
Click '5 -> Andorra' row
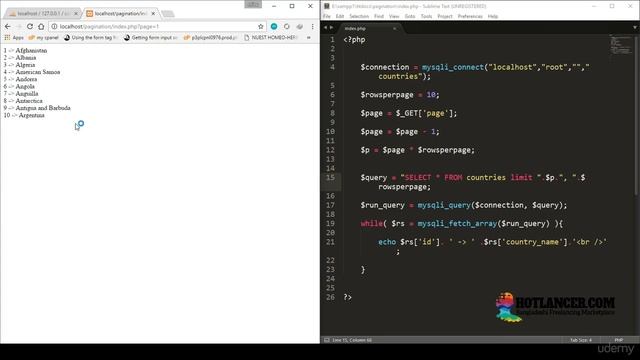pos(20,79)
